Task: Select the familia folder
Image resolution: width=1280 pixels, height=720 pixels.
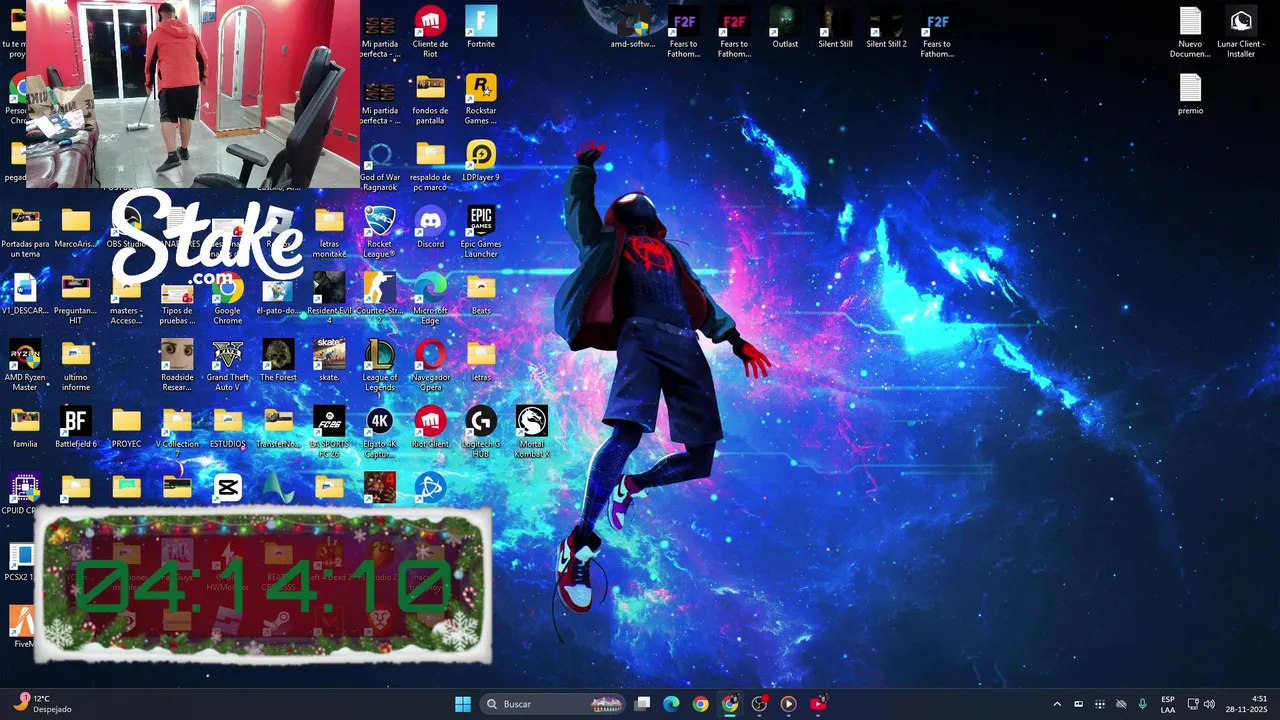Action: click(x=25, y=428)
